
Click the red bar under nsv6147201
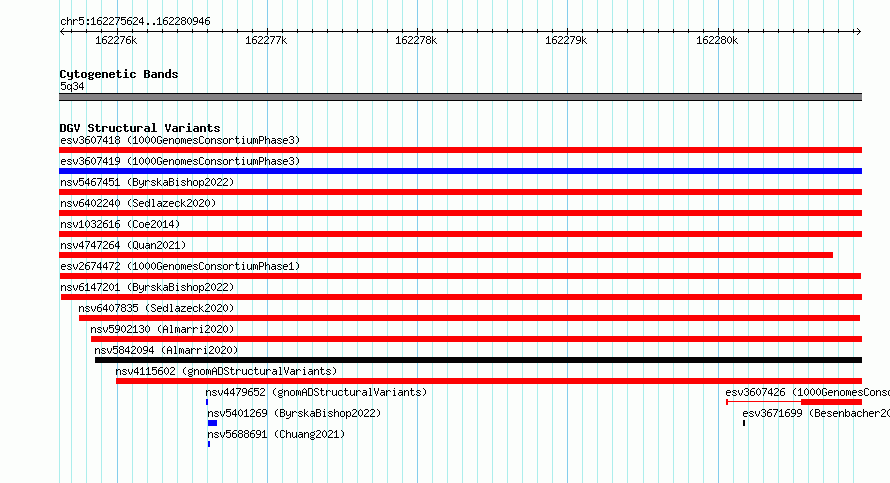tap(461, 297)
